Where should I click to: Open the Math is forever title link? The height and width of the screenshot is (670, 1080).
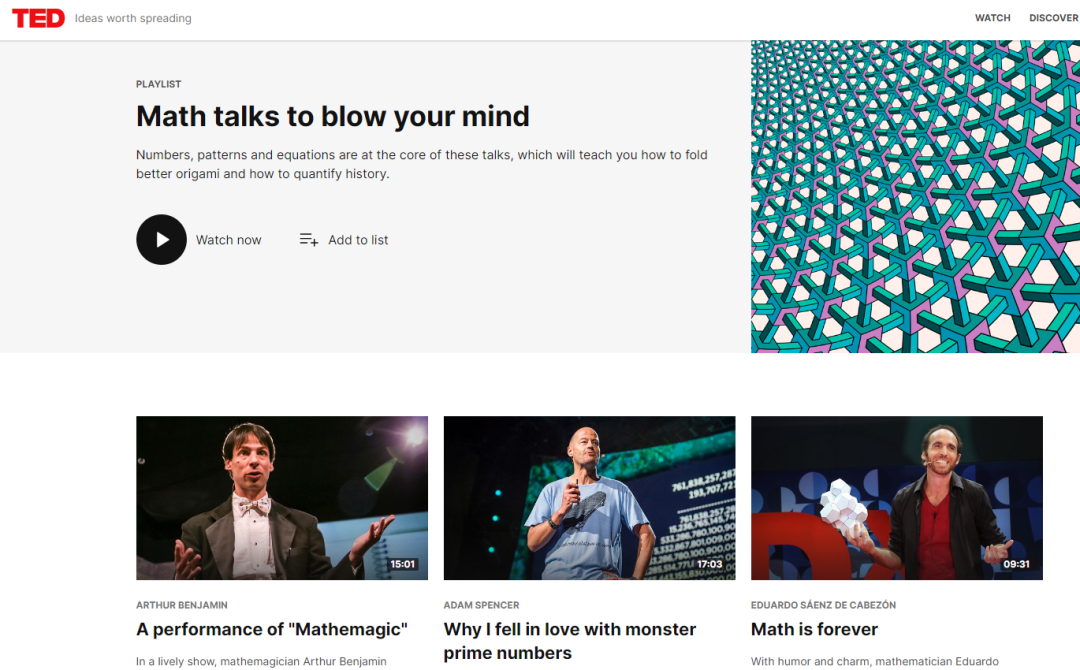point(814,629)
